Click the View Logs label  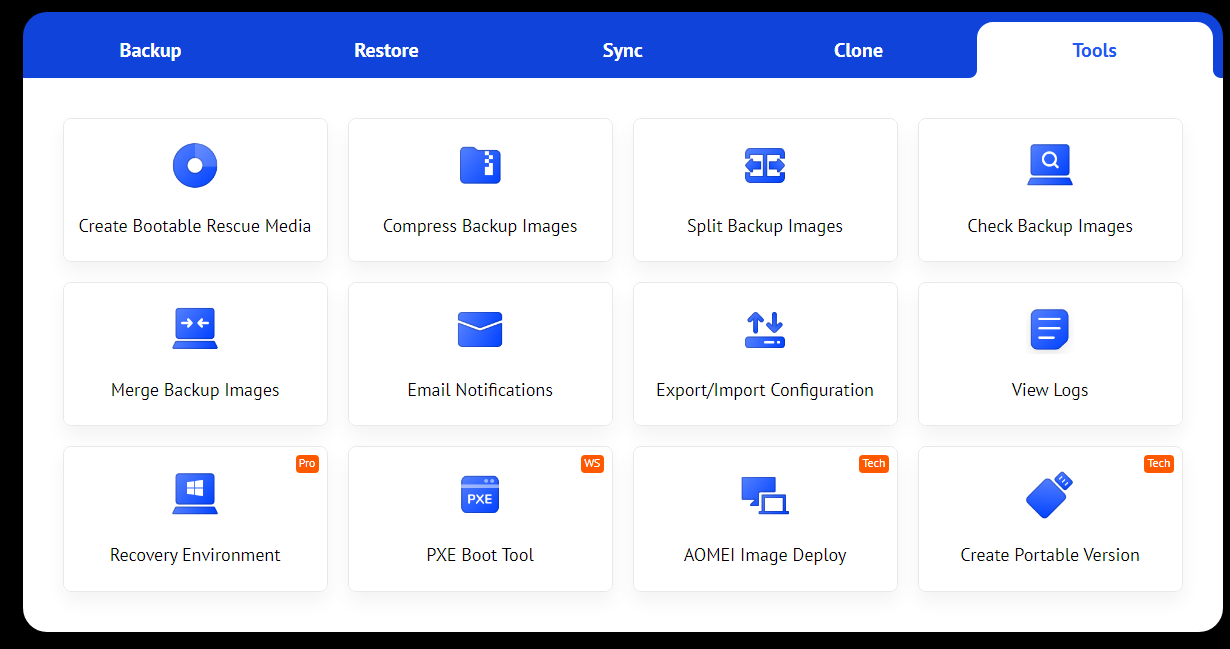(1050, 390)
